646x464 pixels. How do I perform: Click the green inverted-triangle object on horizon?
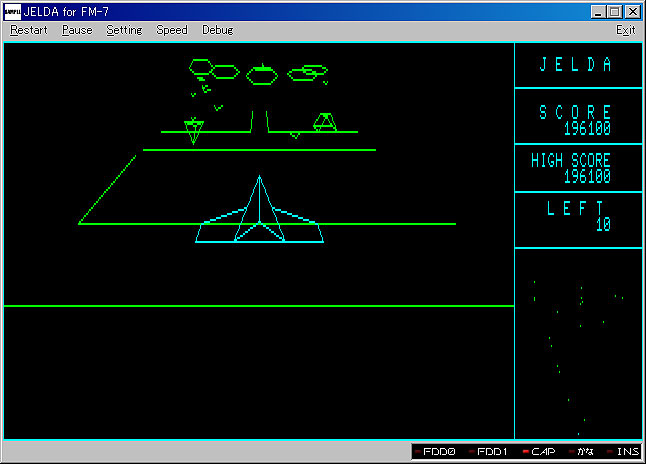tap(194, 130)
